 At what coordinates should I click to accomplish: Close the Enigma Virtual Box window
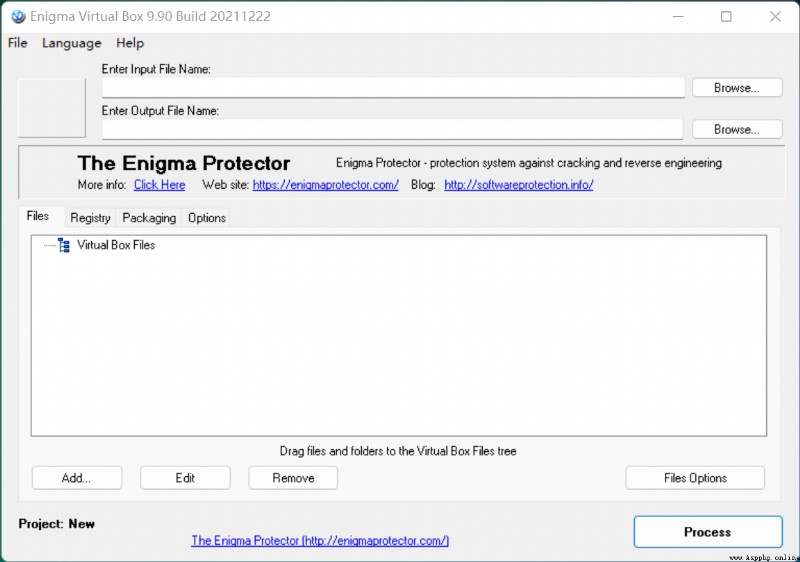click(x=775, y=16)
